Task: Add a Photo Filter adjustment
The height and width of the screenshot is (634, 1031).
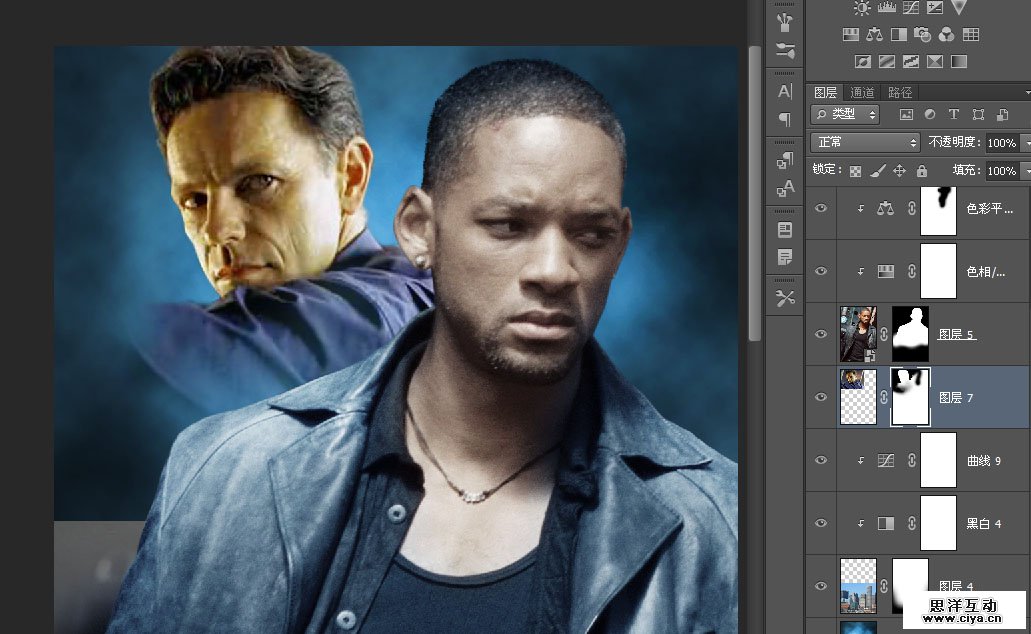Action: [x=923, y=34]
